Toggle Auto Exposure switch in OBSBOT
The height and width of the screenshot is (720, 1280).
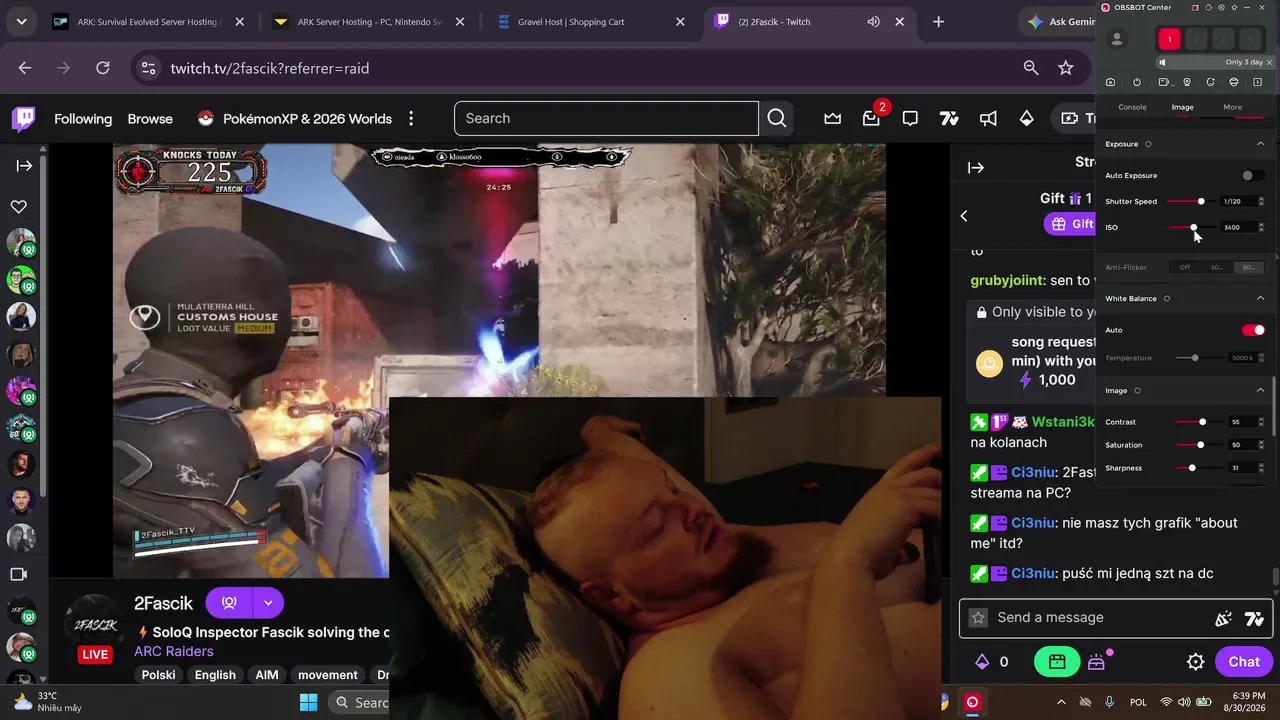tap(1252, 176)
